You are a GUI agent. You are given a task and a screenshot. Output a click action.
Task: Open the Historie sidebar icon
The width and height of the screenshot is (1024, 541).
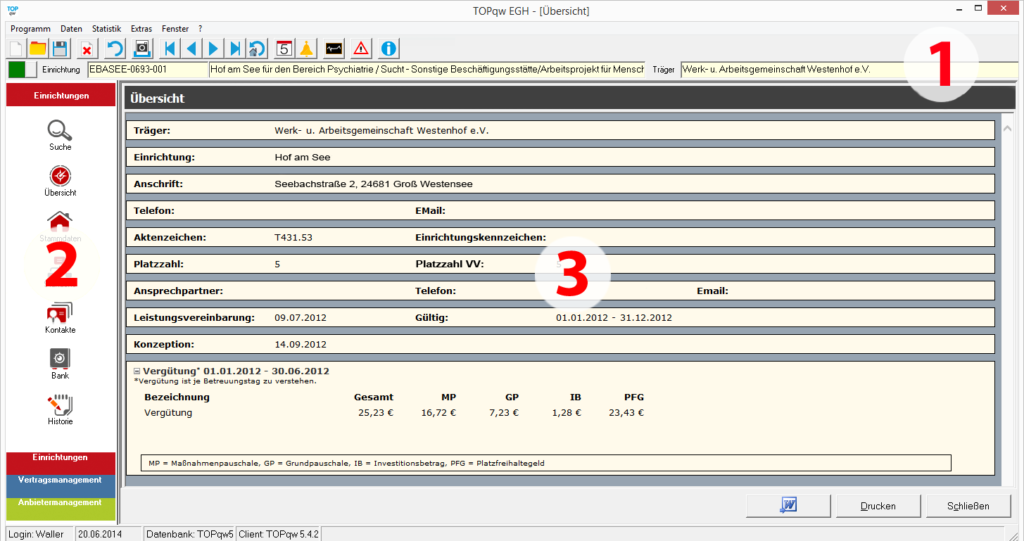click(60, 405)
